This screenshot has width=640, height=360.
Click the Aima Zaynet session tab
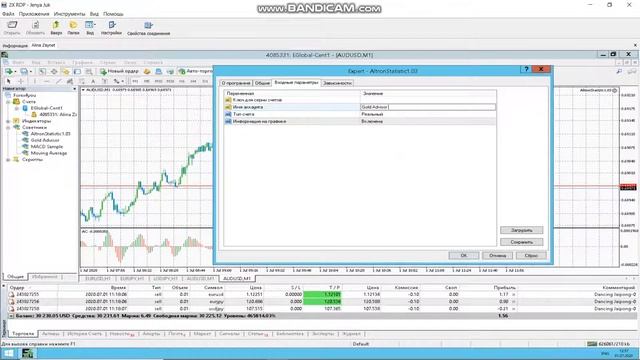click(43, 45)
